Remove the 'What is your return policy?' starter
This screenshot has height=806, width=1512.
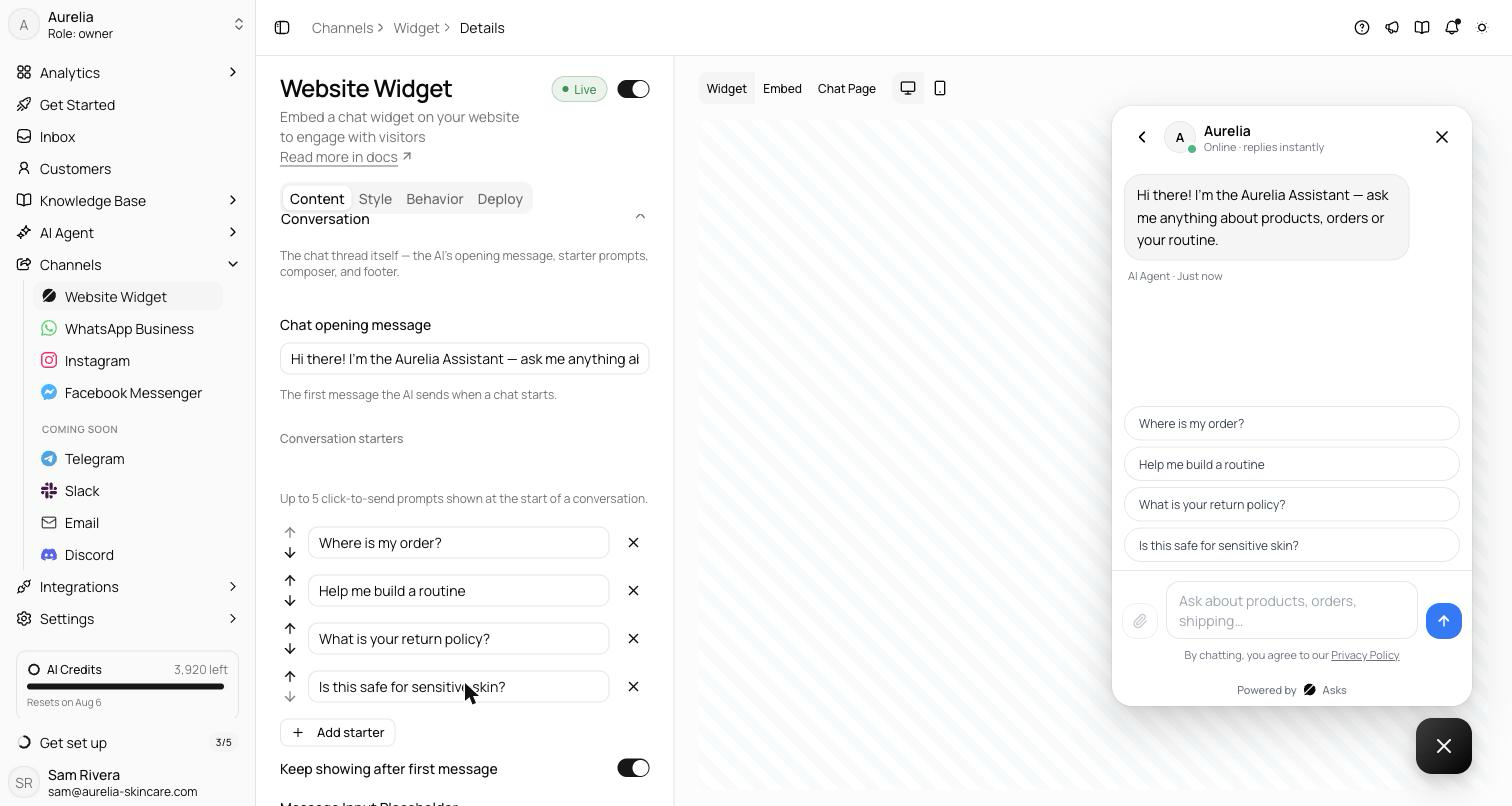coord(633,639)
